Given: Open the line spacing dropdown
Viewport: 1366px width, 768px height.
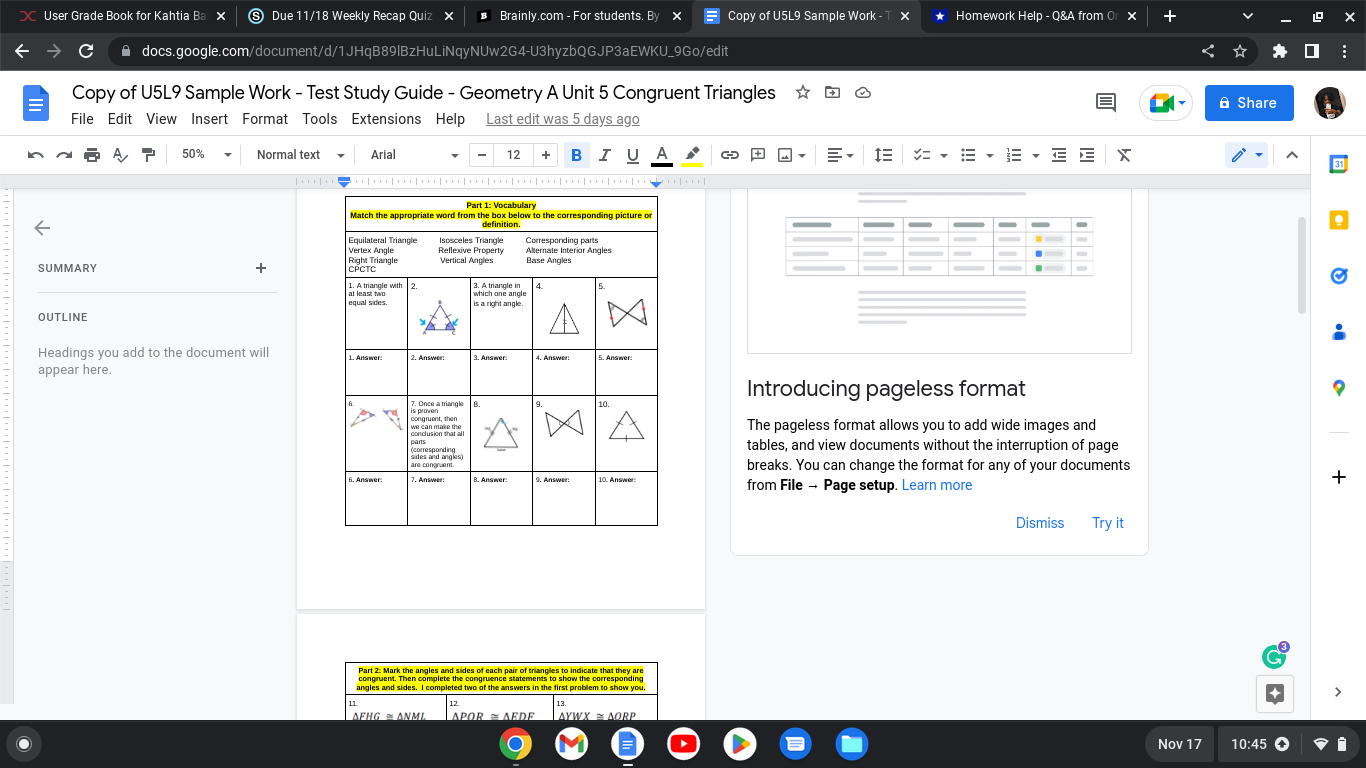Looking at the screenshot, I should (x=883, y=154).
